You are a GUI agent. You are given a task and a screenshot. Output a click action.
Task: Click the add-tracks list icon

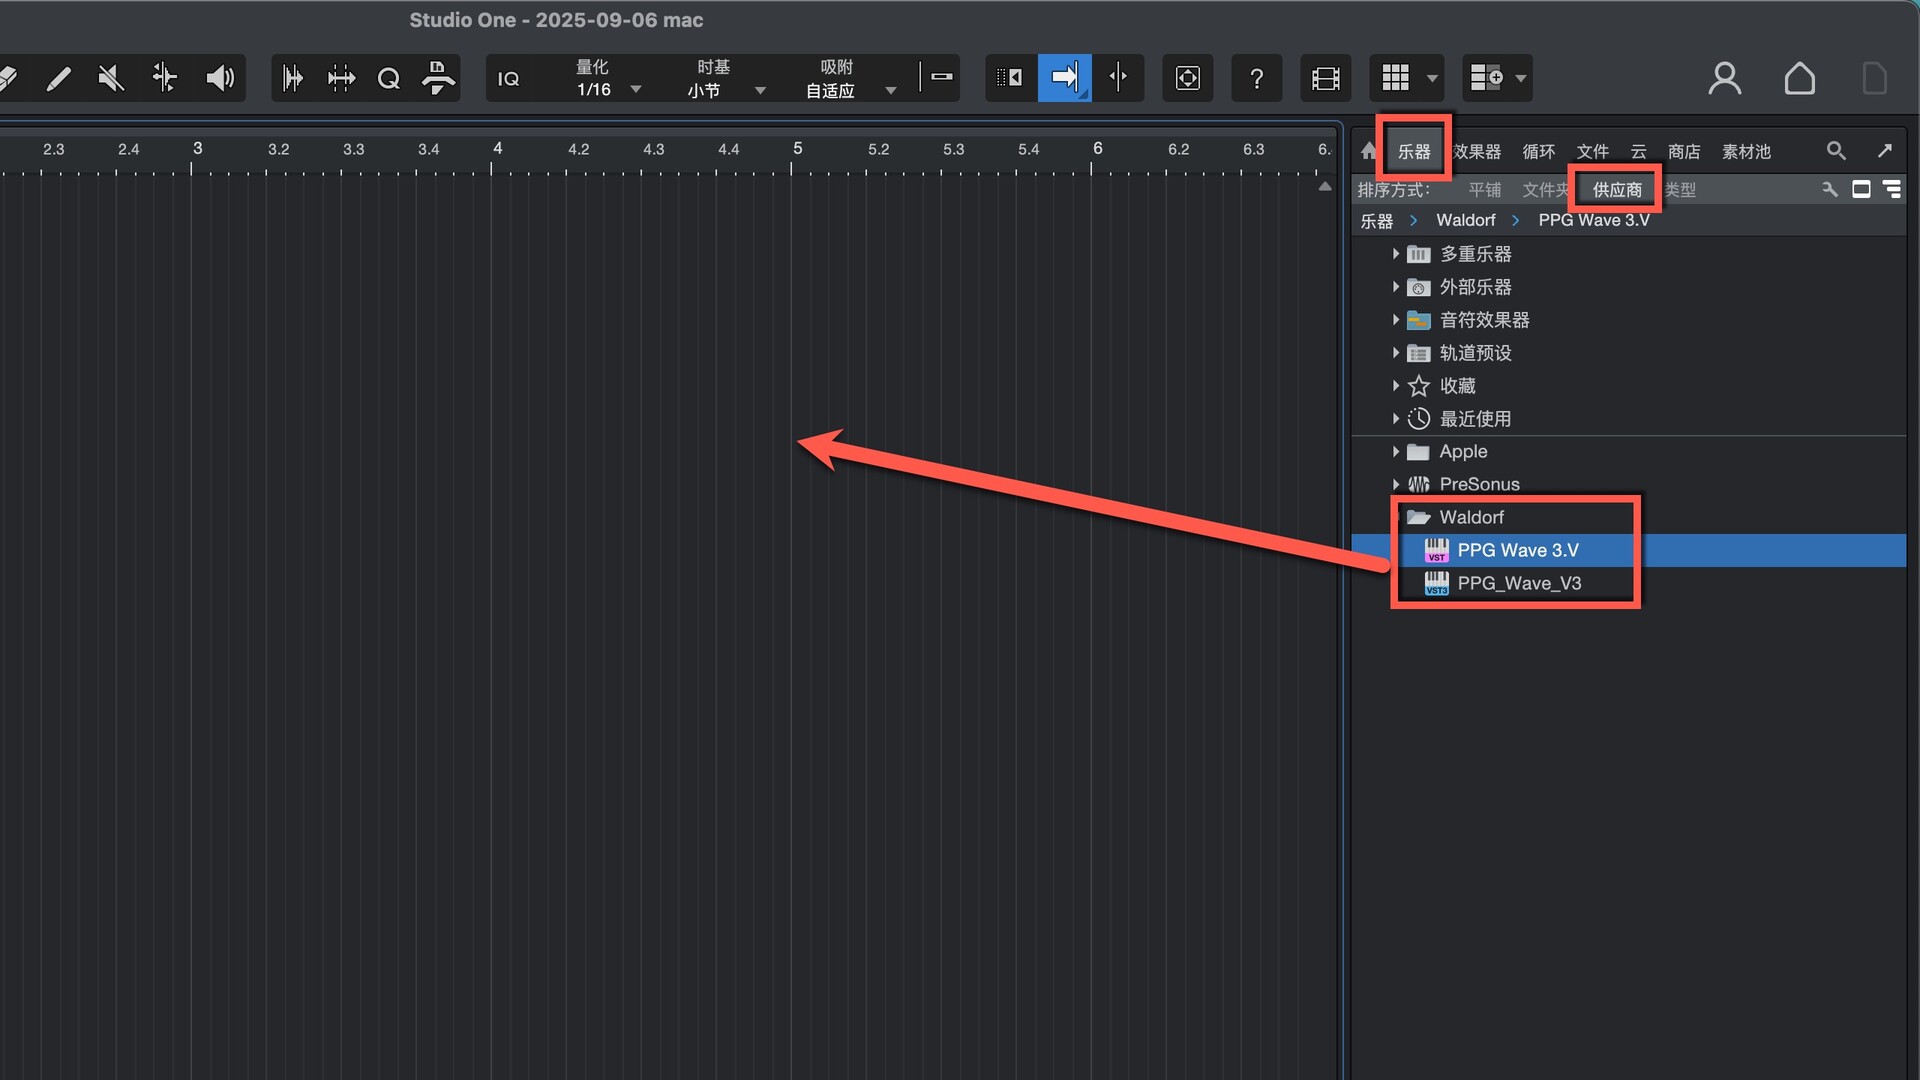[x=1486, y=78]
